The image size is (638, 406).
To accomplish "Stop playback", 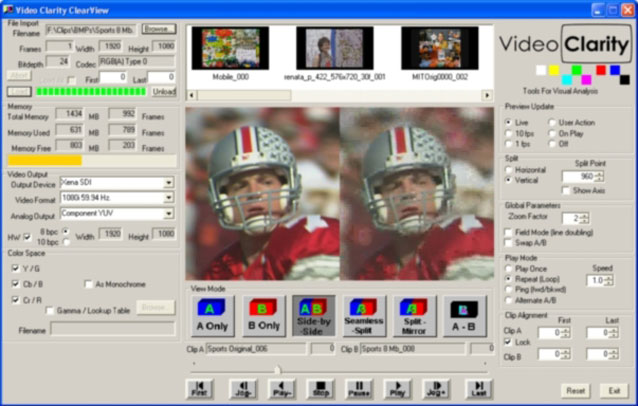I will (x=320, y=389).
